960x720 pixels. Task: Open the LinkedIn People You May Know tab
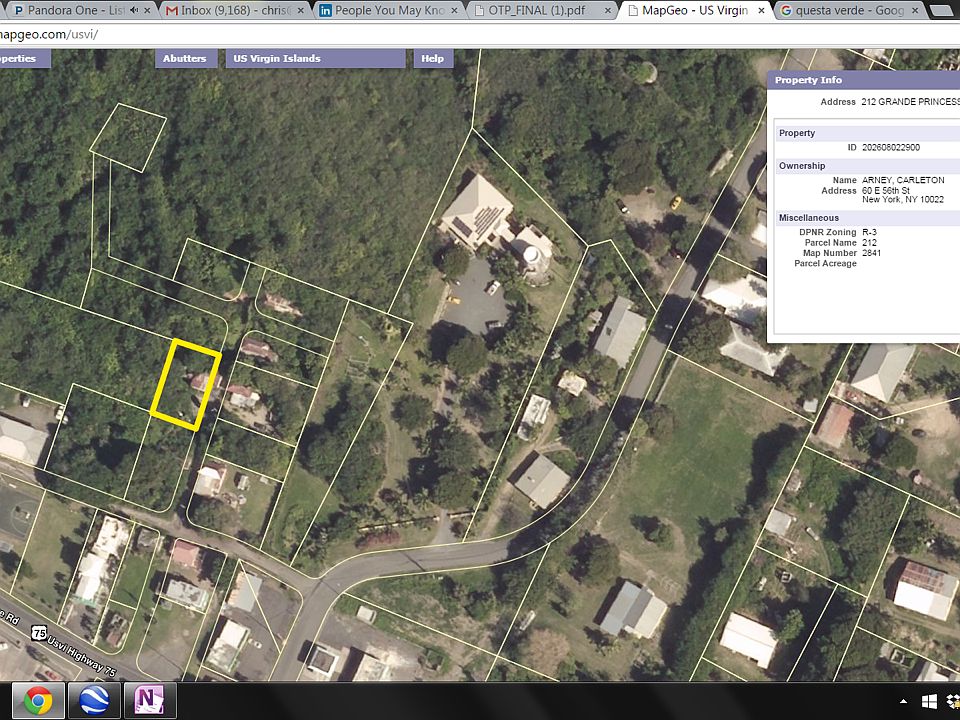pyautogui.click(x=389, y=10)
